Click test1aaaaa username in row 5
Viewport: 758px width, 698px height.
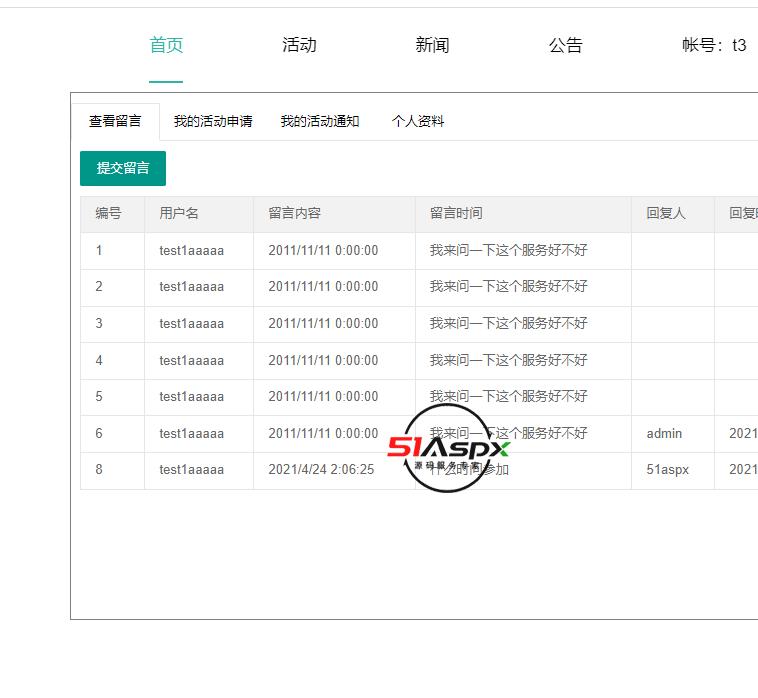(x=191, y=397)
